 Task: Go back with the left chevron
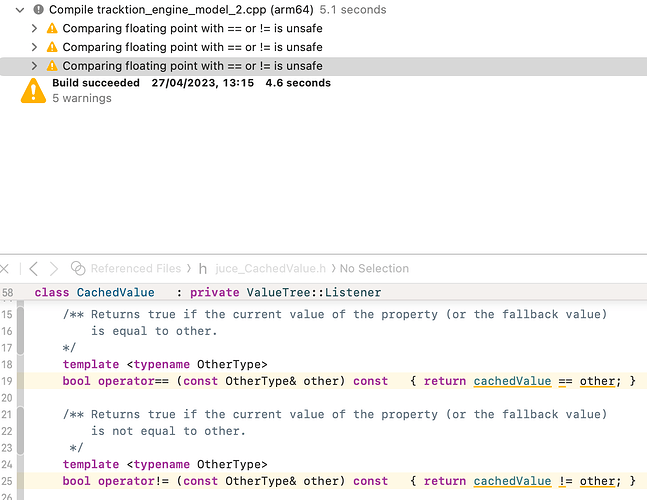(x=34, y=269)
